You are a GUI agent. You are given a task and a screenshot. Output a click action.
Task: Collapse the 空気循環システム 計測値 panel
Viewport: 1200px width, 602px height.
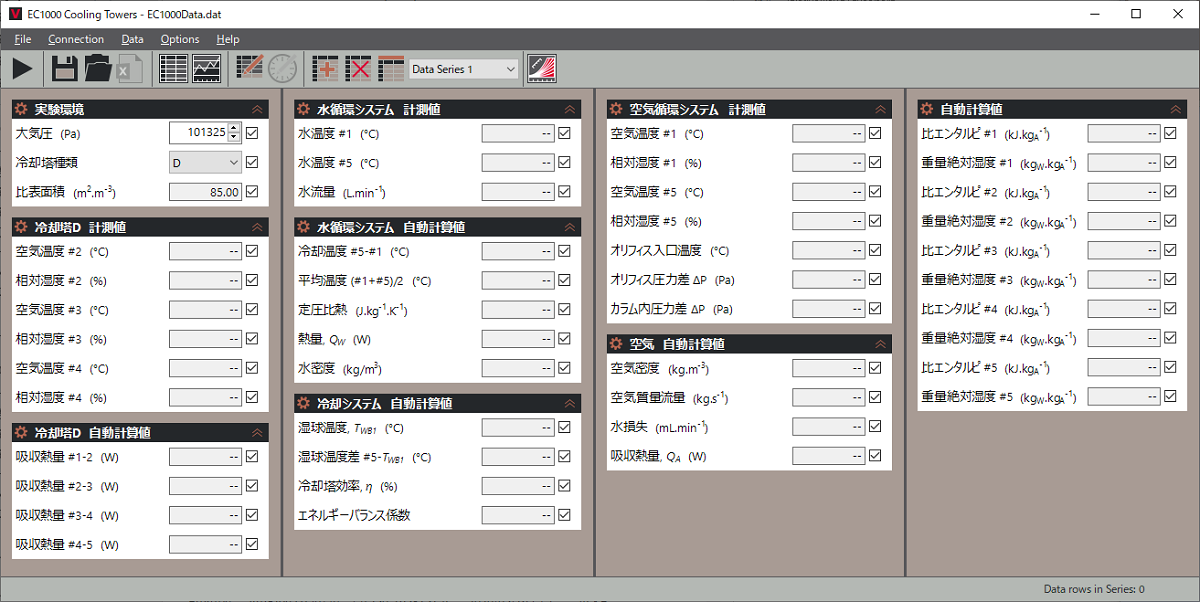880,109
